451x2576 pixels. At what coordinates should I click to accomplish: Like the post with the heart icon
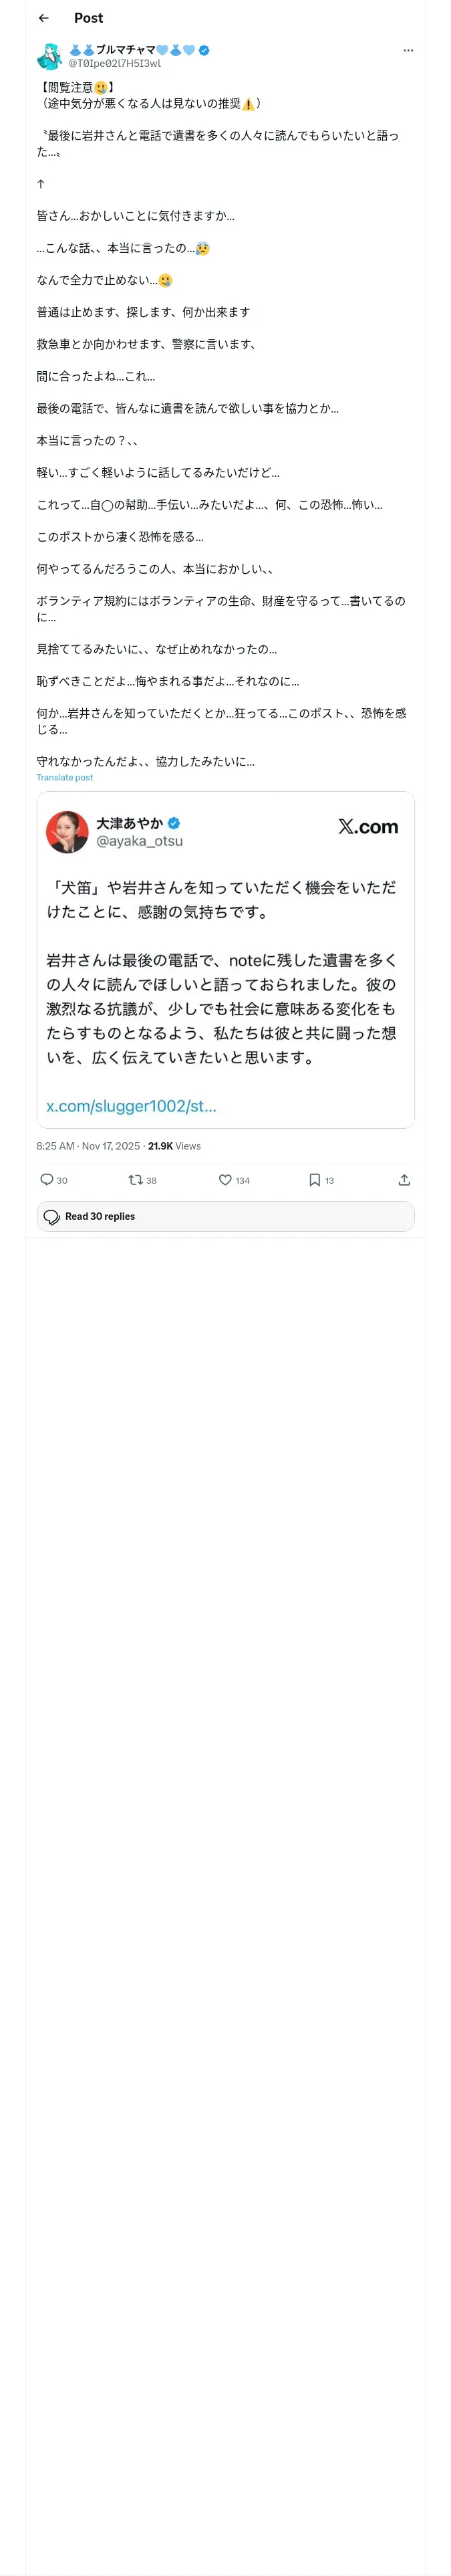click(x=225, y=1180)
